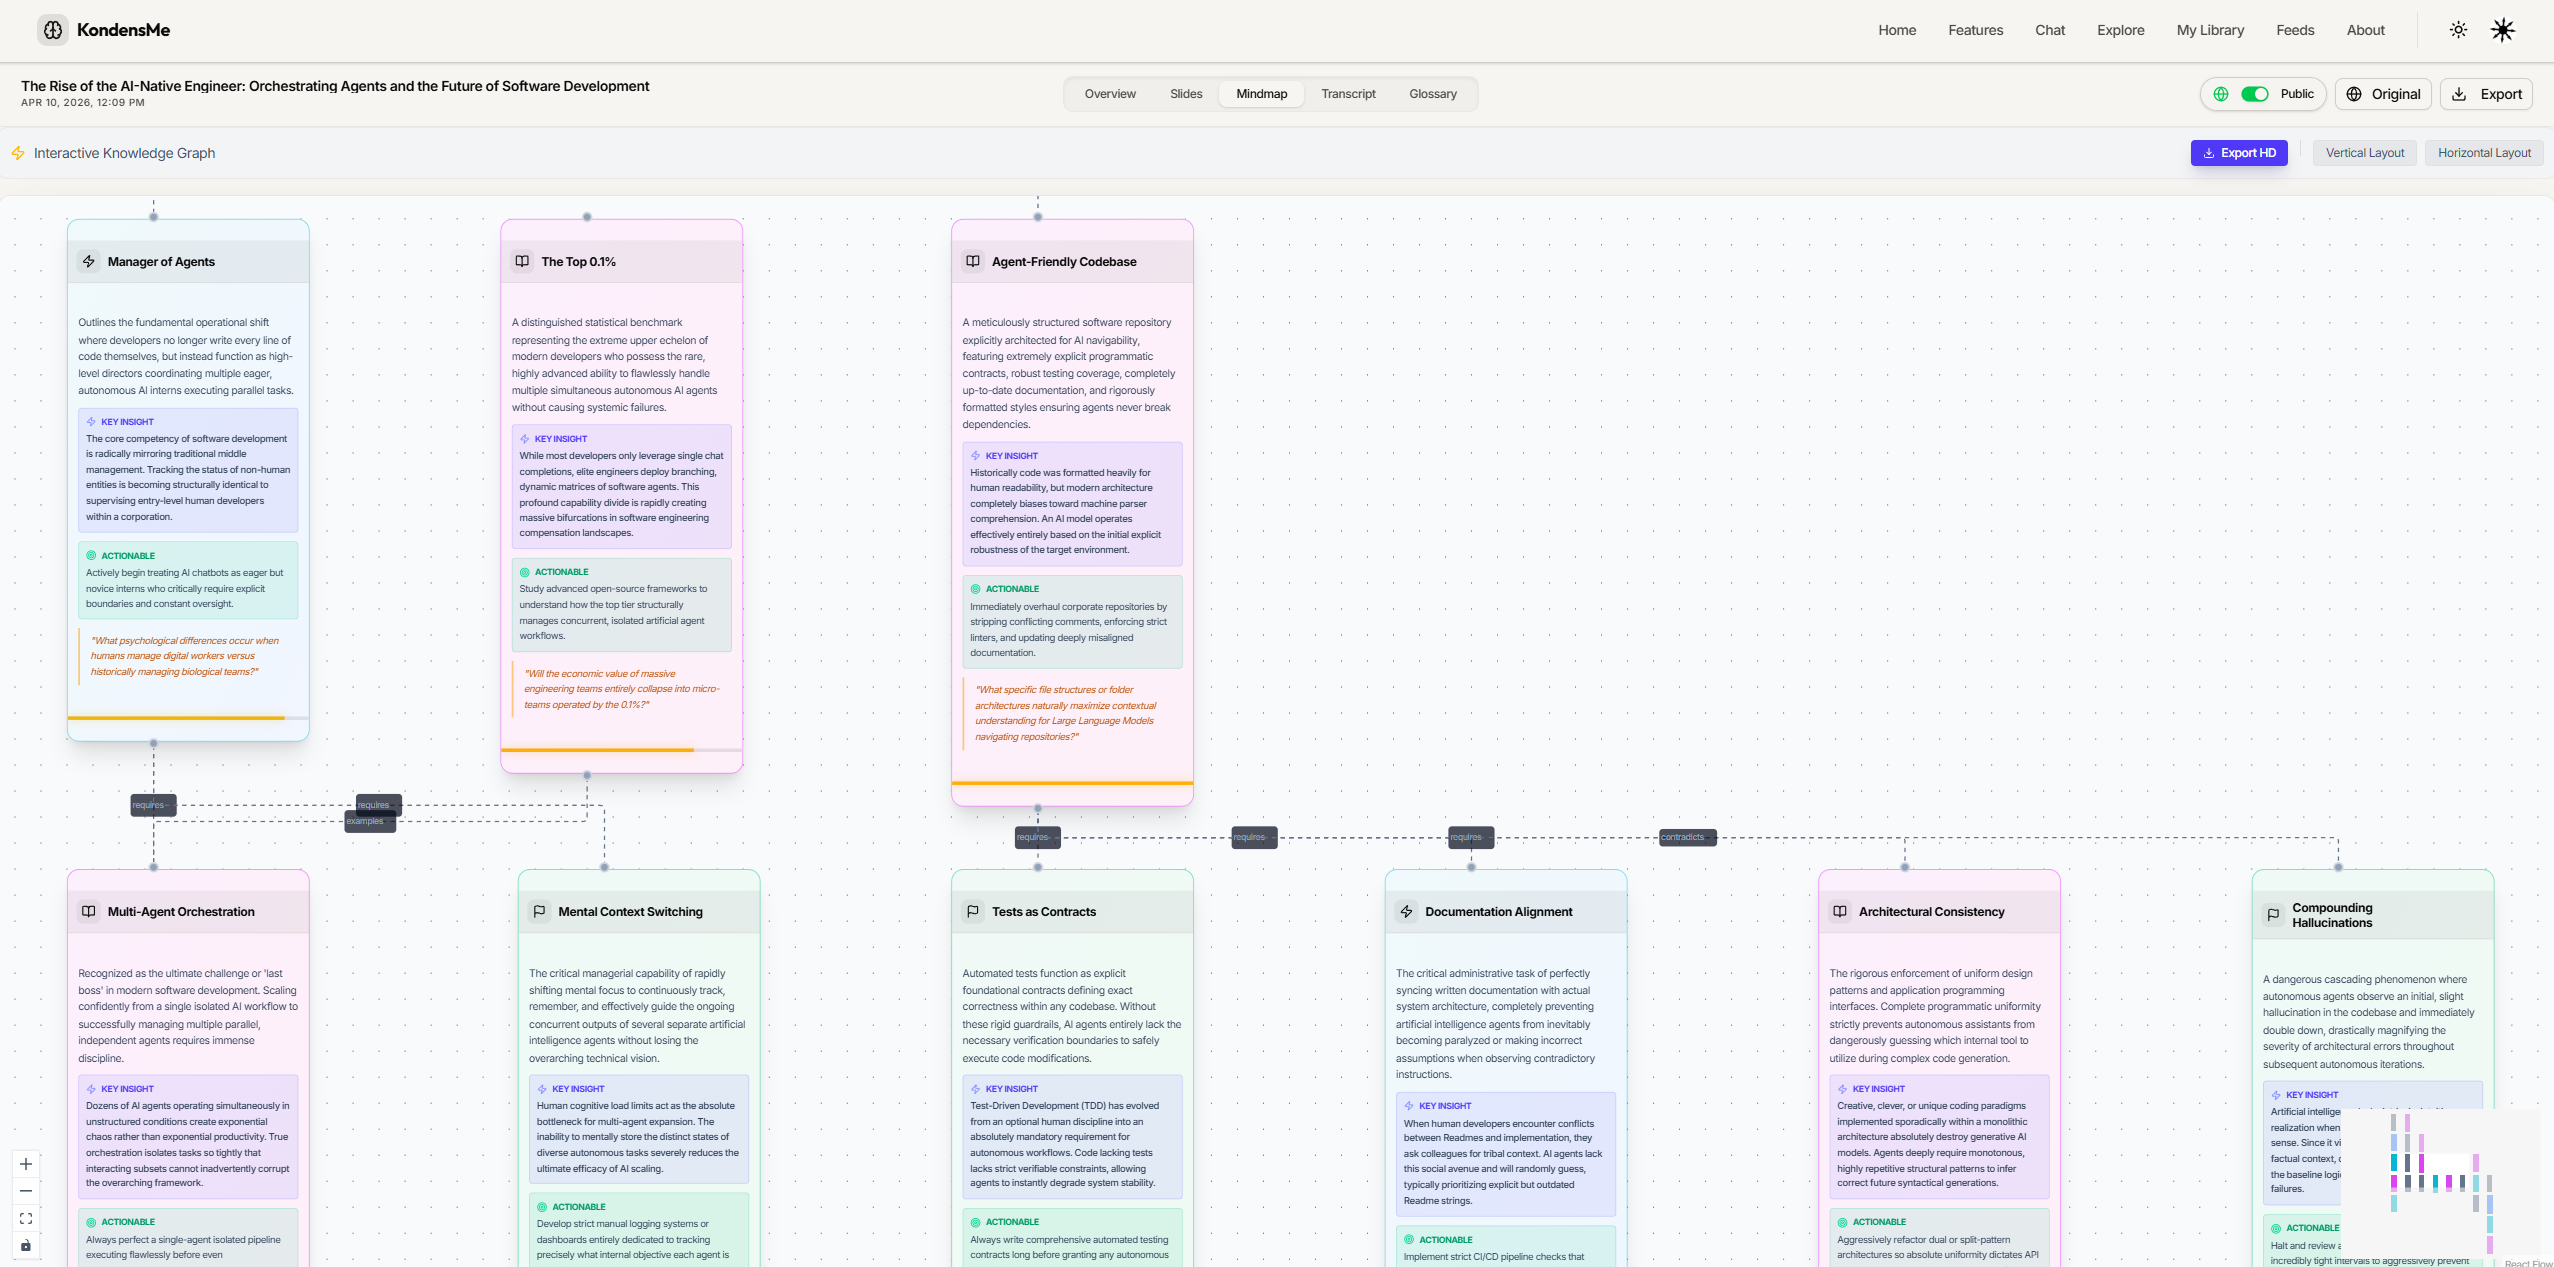
Task: Click the flag icon on Tests as Contracts
Action: coord(972,911)
